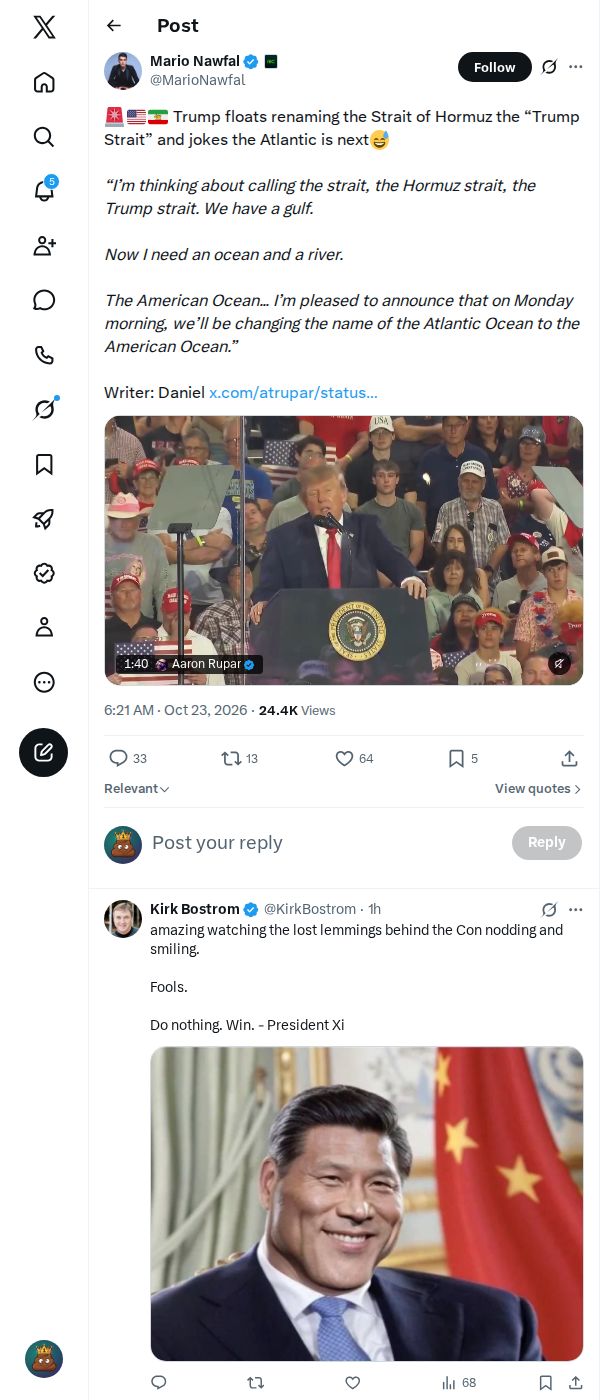
Task: Open the Profile item in sidebar
Action: 44,627
